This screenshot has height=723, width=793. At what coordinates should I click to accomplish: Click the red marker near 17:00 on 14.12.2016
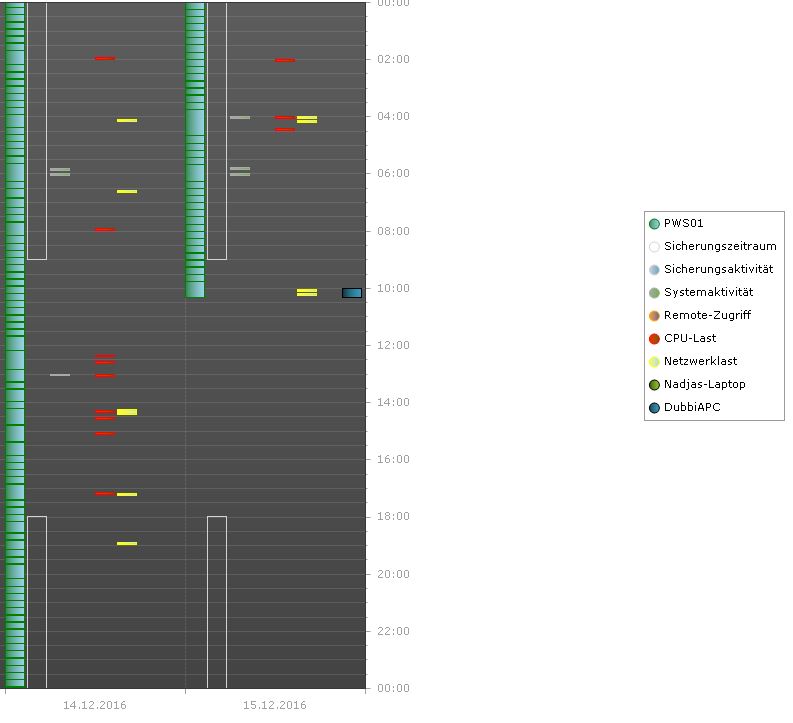(x=105, y=493)
